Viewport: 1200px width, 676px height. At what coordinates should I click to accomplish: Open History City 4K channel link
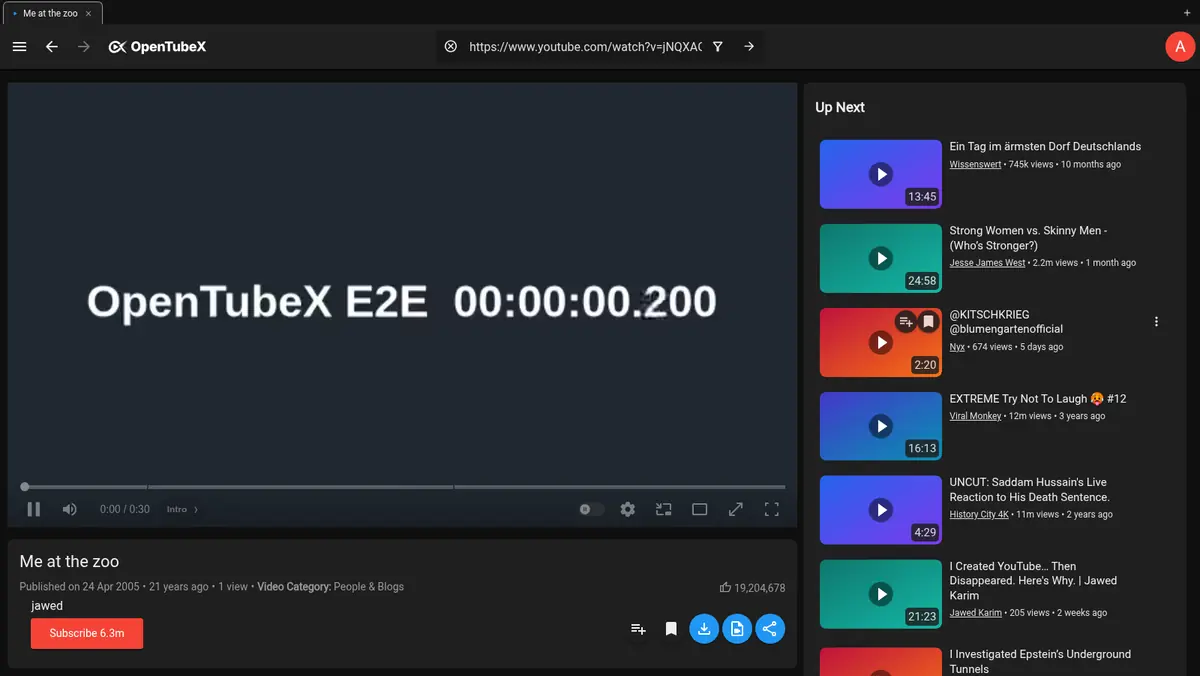(x=979, y=515)
